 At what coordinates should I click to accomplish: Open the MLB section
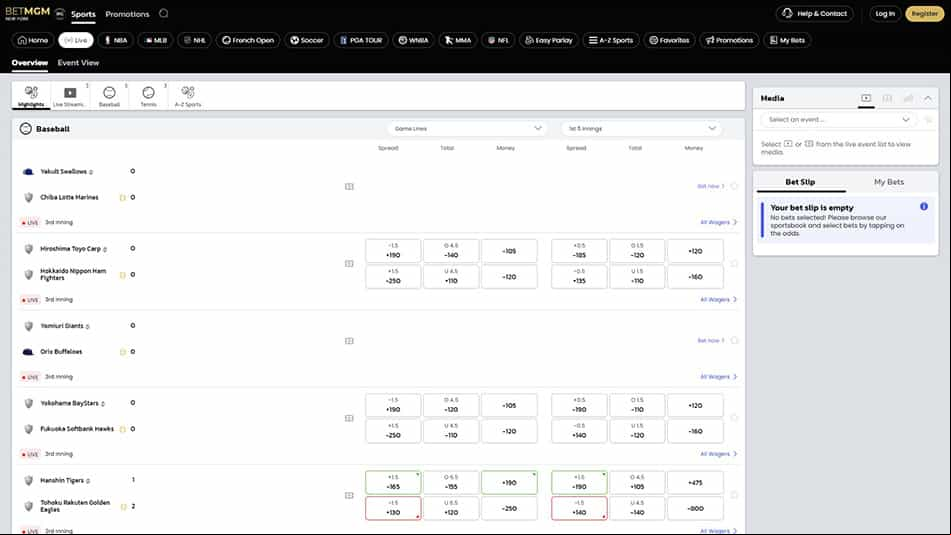tap(156, 40)
